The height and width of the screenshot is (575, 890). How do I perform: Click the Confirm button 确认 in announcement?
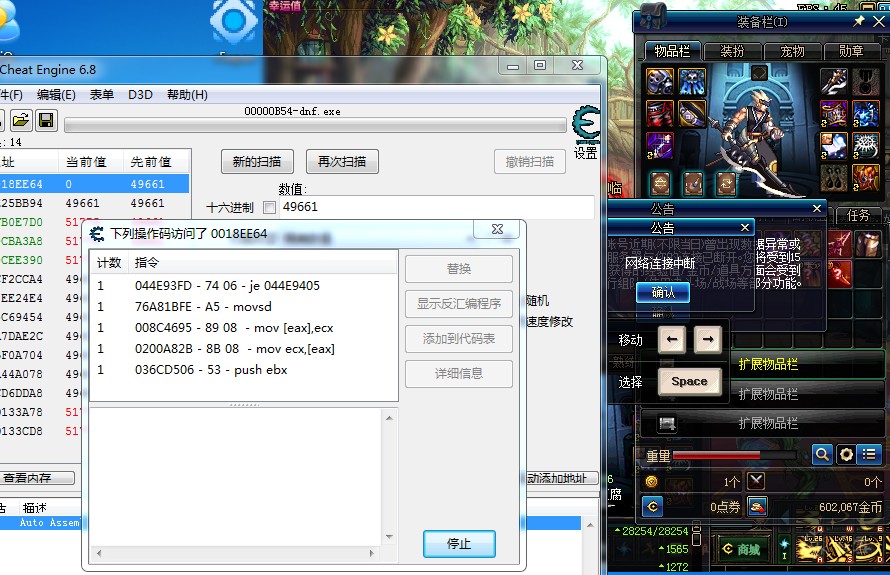tap(663, 292)
